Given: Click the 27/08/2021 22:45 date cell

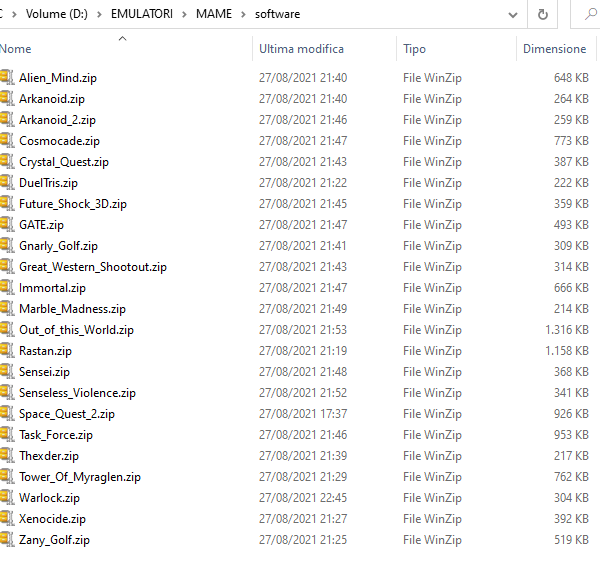Looking at the screenshot, I should tap(303, 498).
